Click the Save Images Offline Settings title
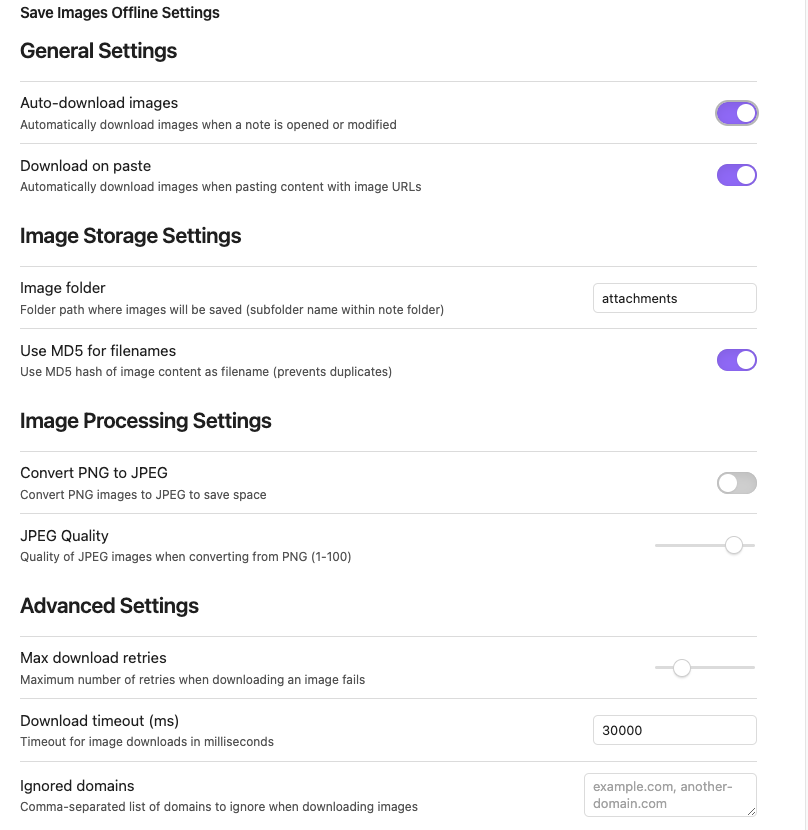 120,13
